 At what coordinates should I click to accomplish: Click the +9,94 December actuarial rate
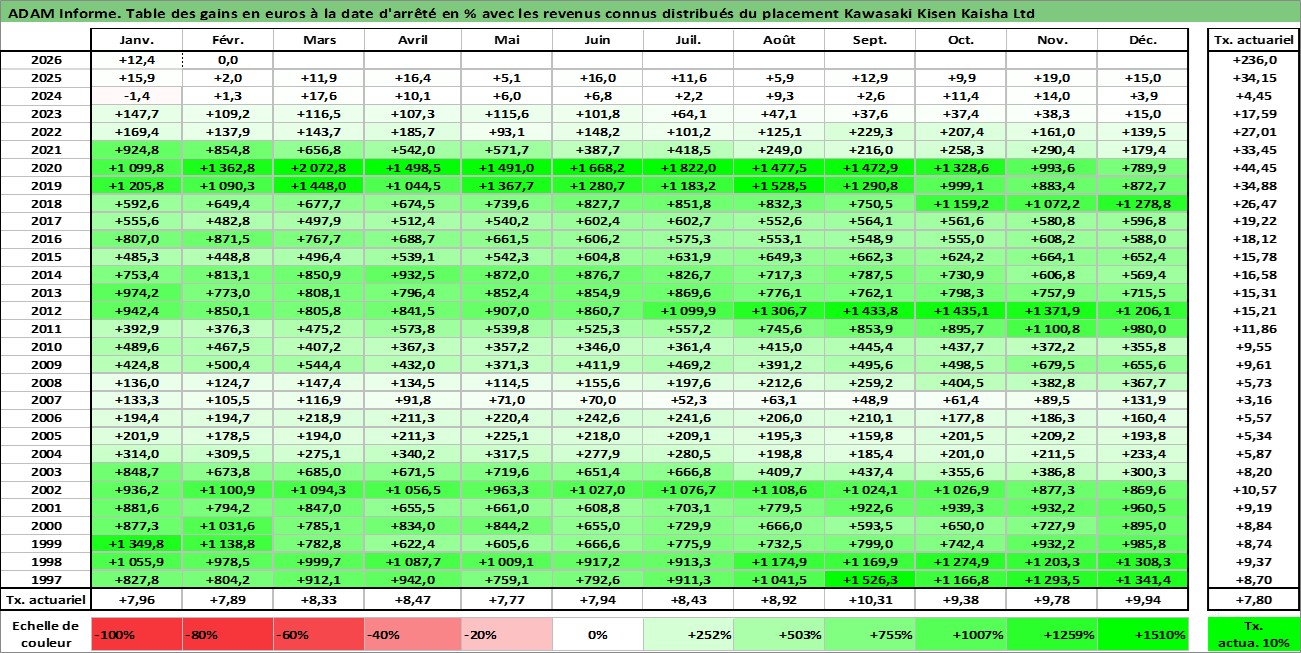coord(1143,601)
